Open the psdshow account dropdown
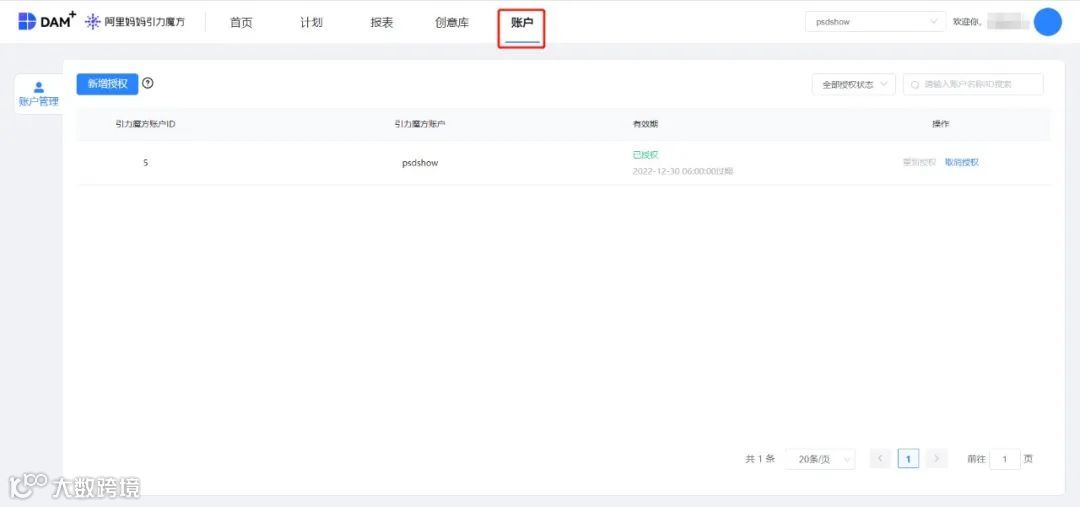Image resolution: width=1080 pixels, height=507 pixels. pos(875,22)
